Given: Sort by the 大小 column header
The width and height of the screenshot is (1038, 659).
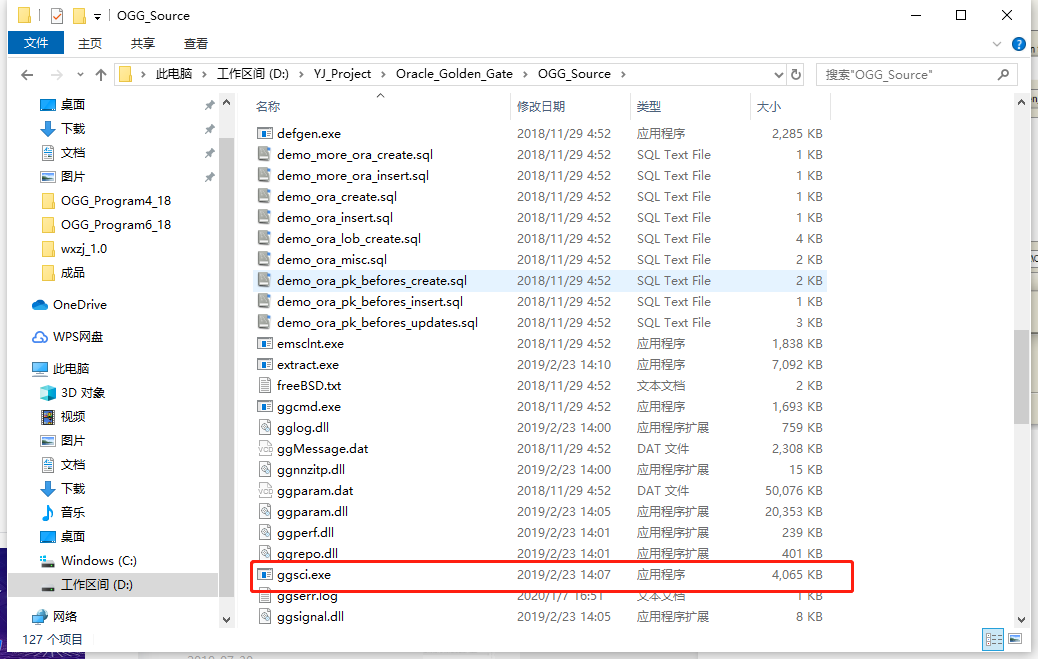Looking at the screenshot, I should [x=769, y=107].
